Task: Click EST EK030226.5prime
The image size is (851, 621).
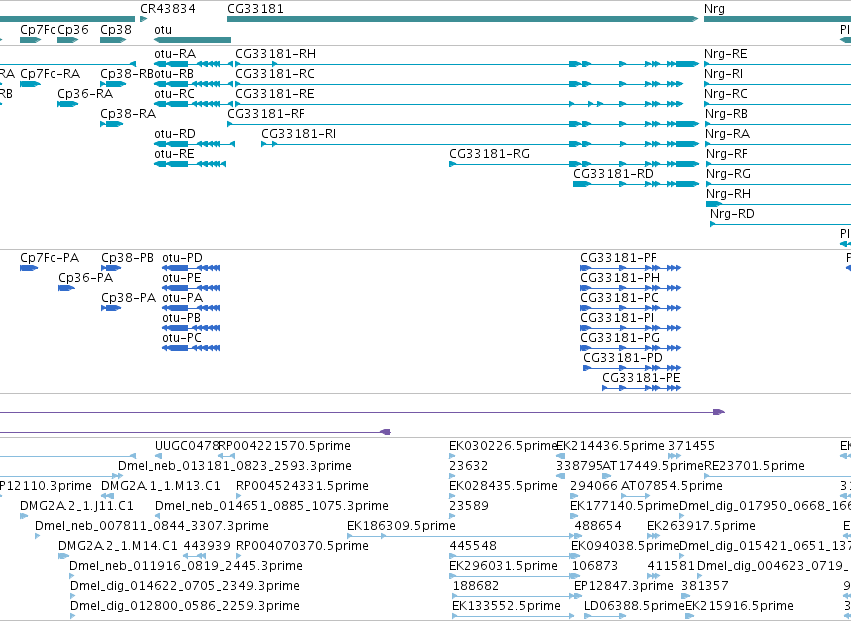Action: 503,446
